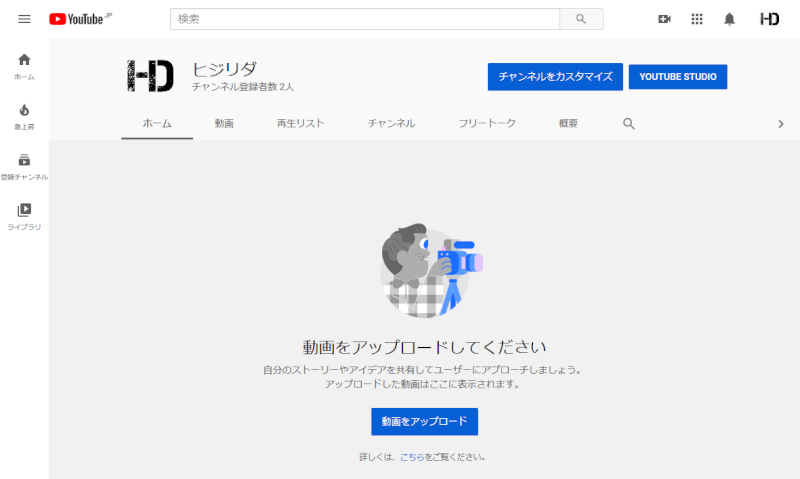Follow the こちら link
Viewport: 800px width, 479px height.
pyautogui.click(x=412, y=457)
